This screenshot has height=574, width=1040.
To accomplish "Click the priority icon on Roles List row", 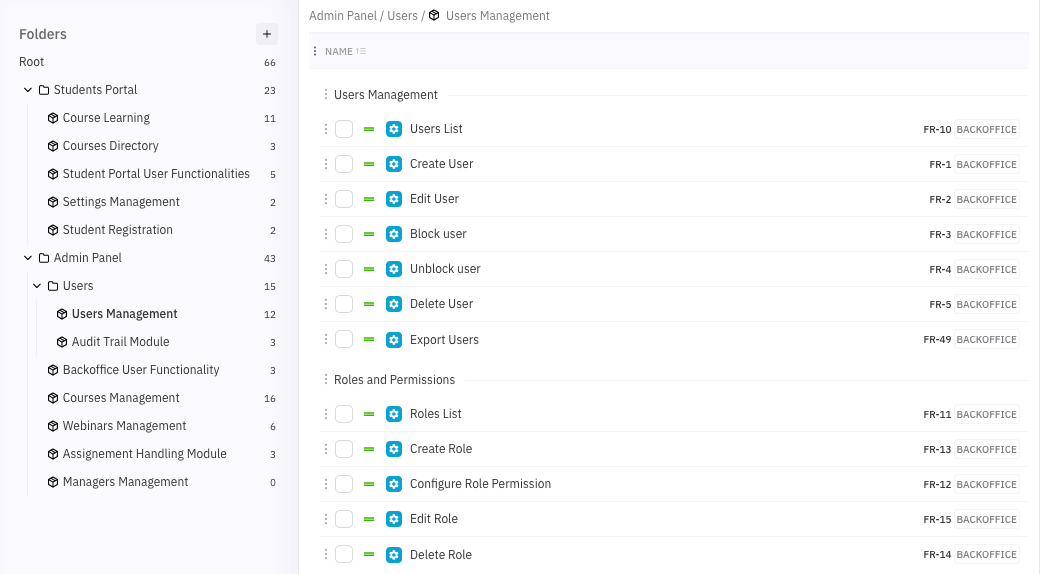I will 369,414.
